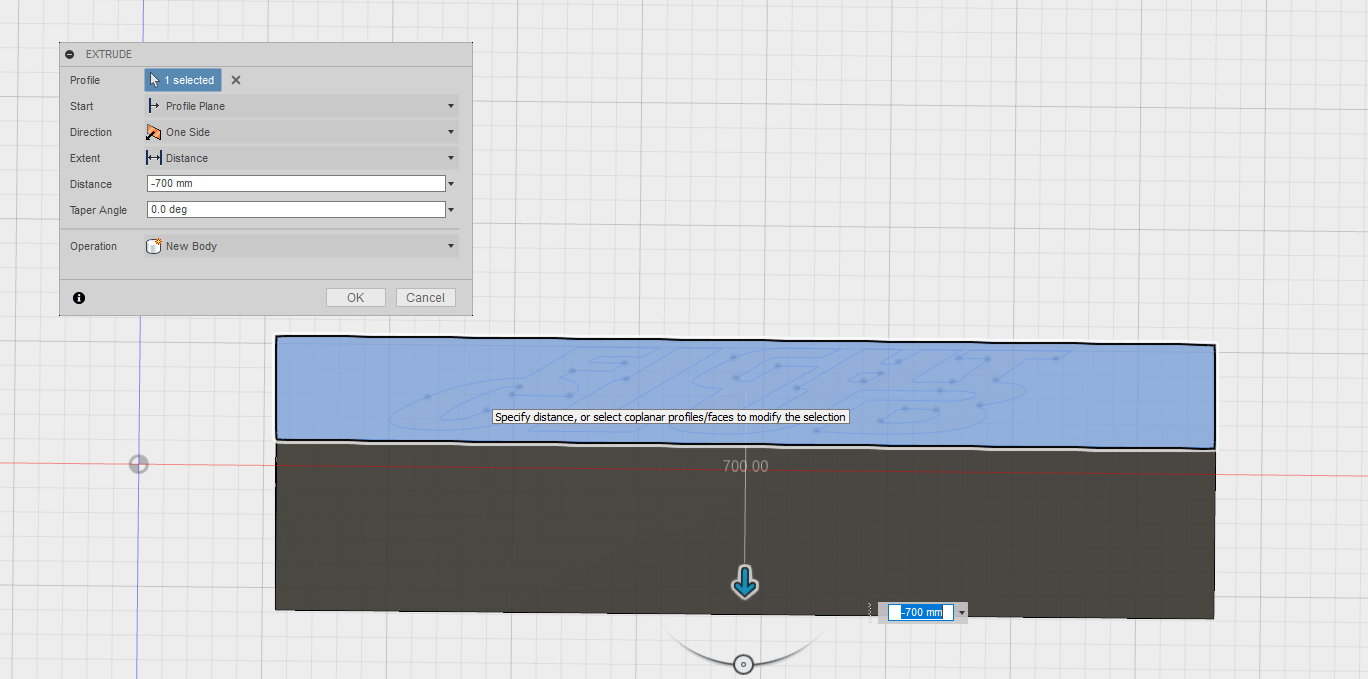Open the Extent 'Distance' dropdown
Viewport: 1368px width, 679px height.
[301, 158]
